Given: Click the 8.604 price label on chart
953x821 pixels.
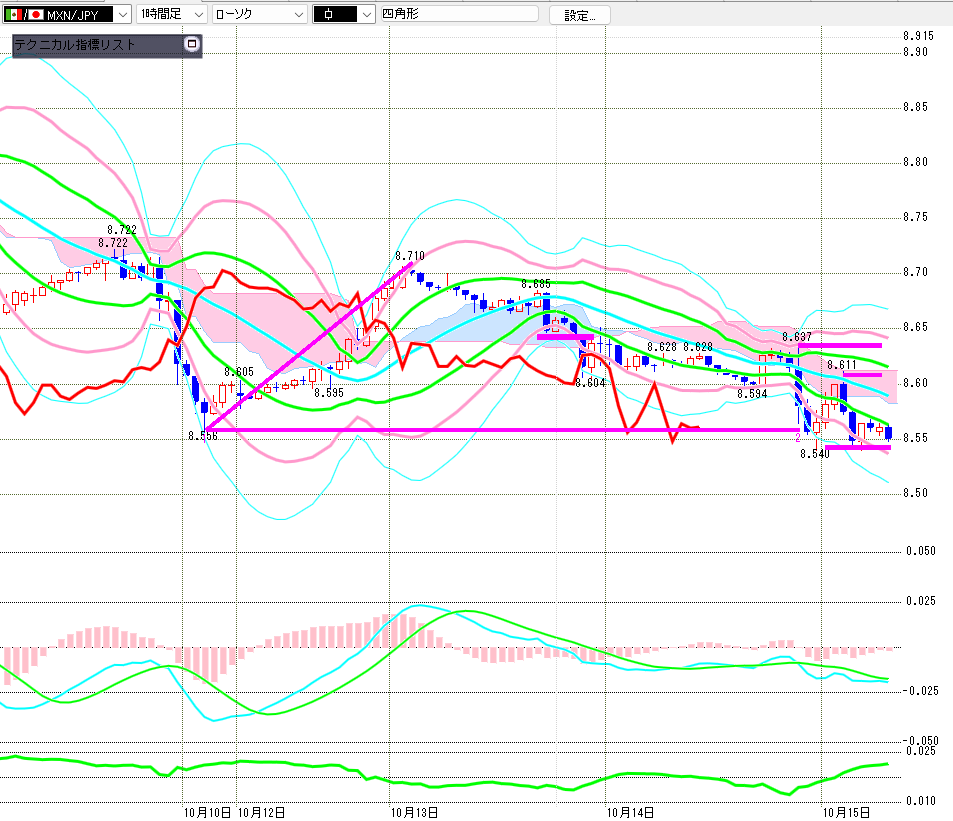Looking at the screenshot, I should click(590, 383).
